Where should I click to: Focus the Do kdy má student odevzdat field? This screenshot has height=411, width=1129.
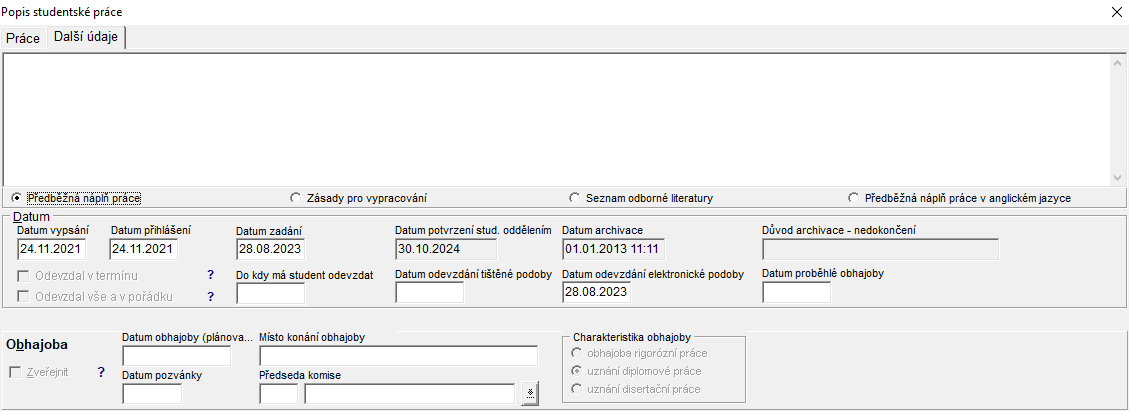270,293
